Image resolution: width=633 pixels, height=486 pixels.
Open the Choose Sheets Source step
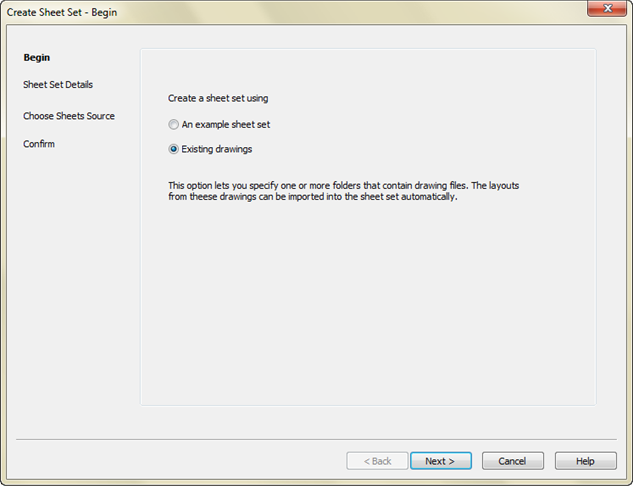[69, 116]
